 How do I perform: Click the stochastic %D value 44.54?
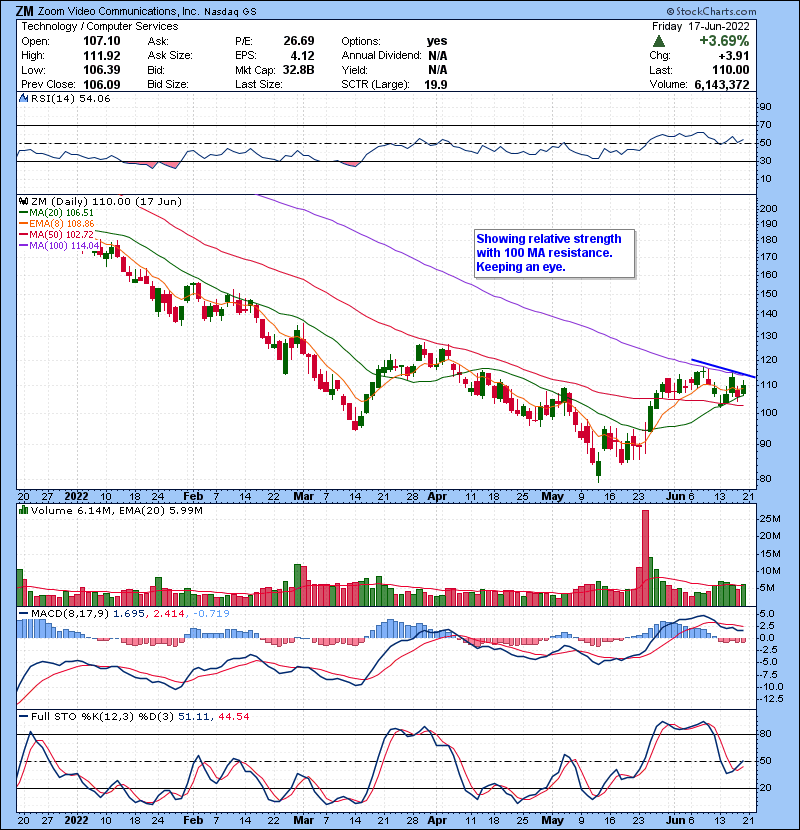click(233, 716)
